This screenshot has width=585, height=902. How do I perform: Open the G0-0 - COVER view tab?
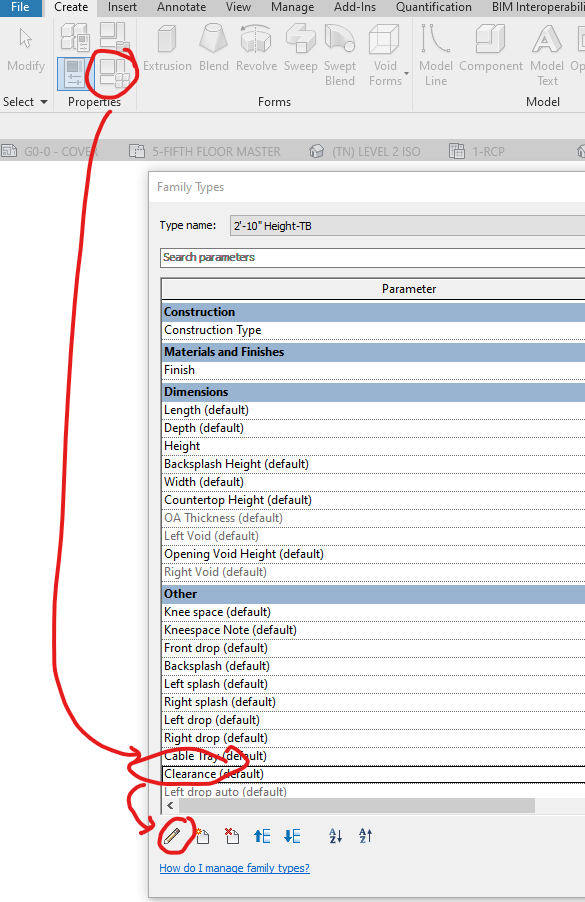click(50, 151)
